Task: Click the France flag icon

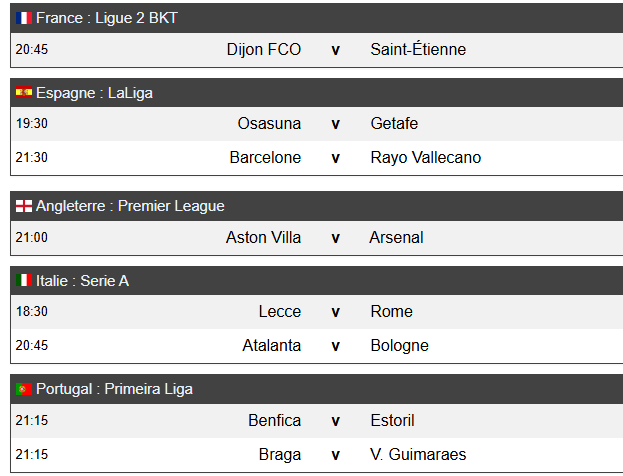Action: coord(24,18)
